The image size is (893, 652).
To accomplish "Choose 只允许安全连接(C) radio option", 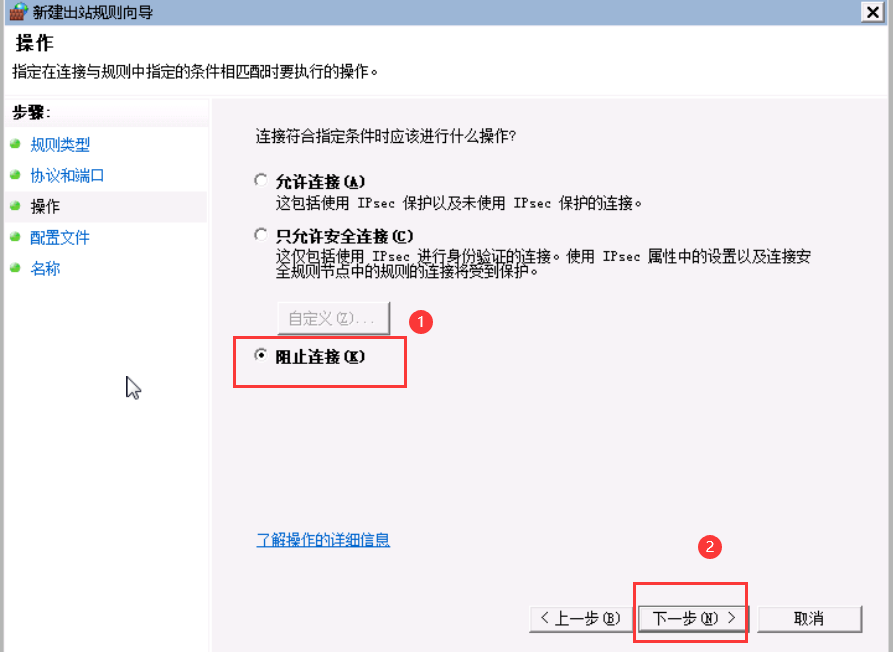I will 260,235.
